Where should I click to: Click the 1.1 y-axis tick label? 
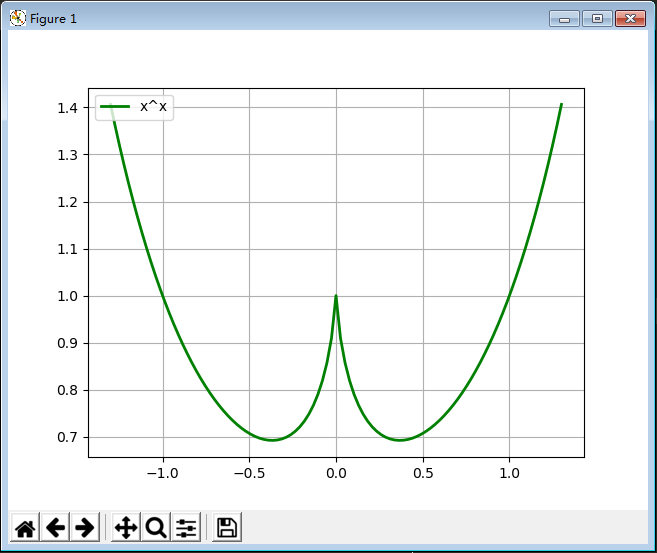67,249
